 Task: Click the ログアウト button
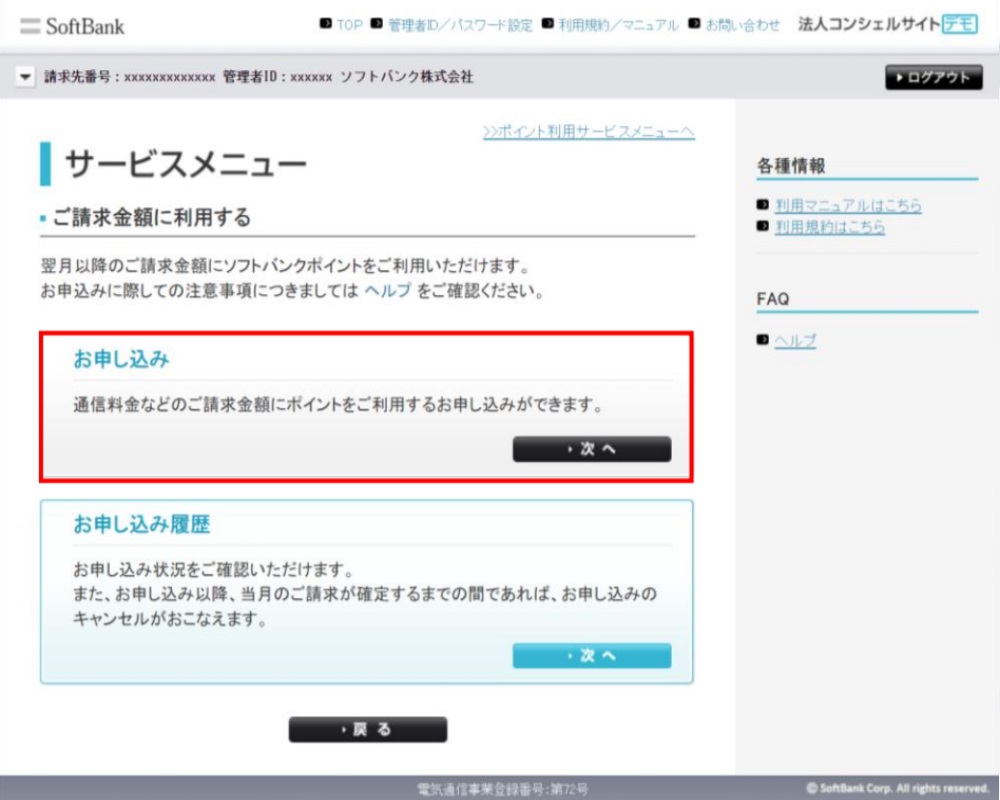coord(932,77)
